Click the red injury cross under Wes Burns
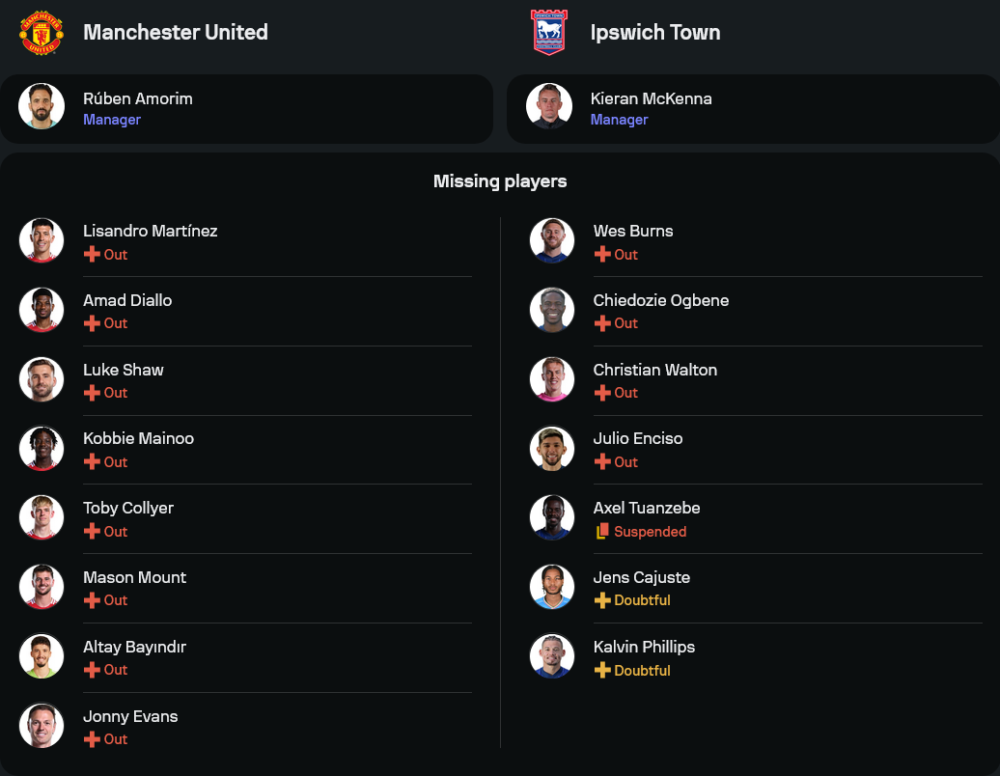The width and height of the screenshot is (1000, 776). pyautogui.click(x=602, y=254)
